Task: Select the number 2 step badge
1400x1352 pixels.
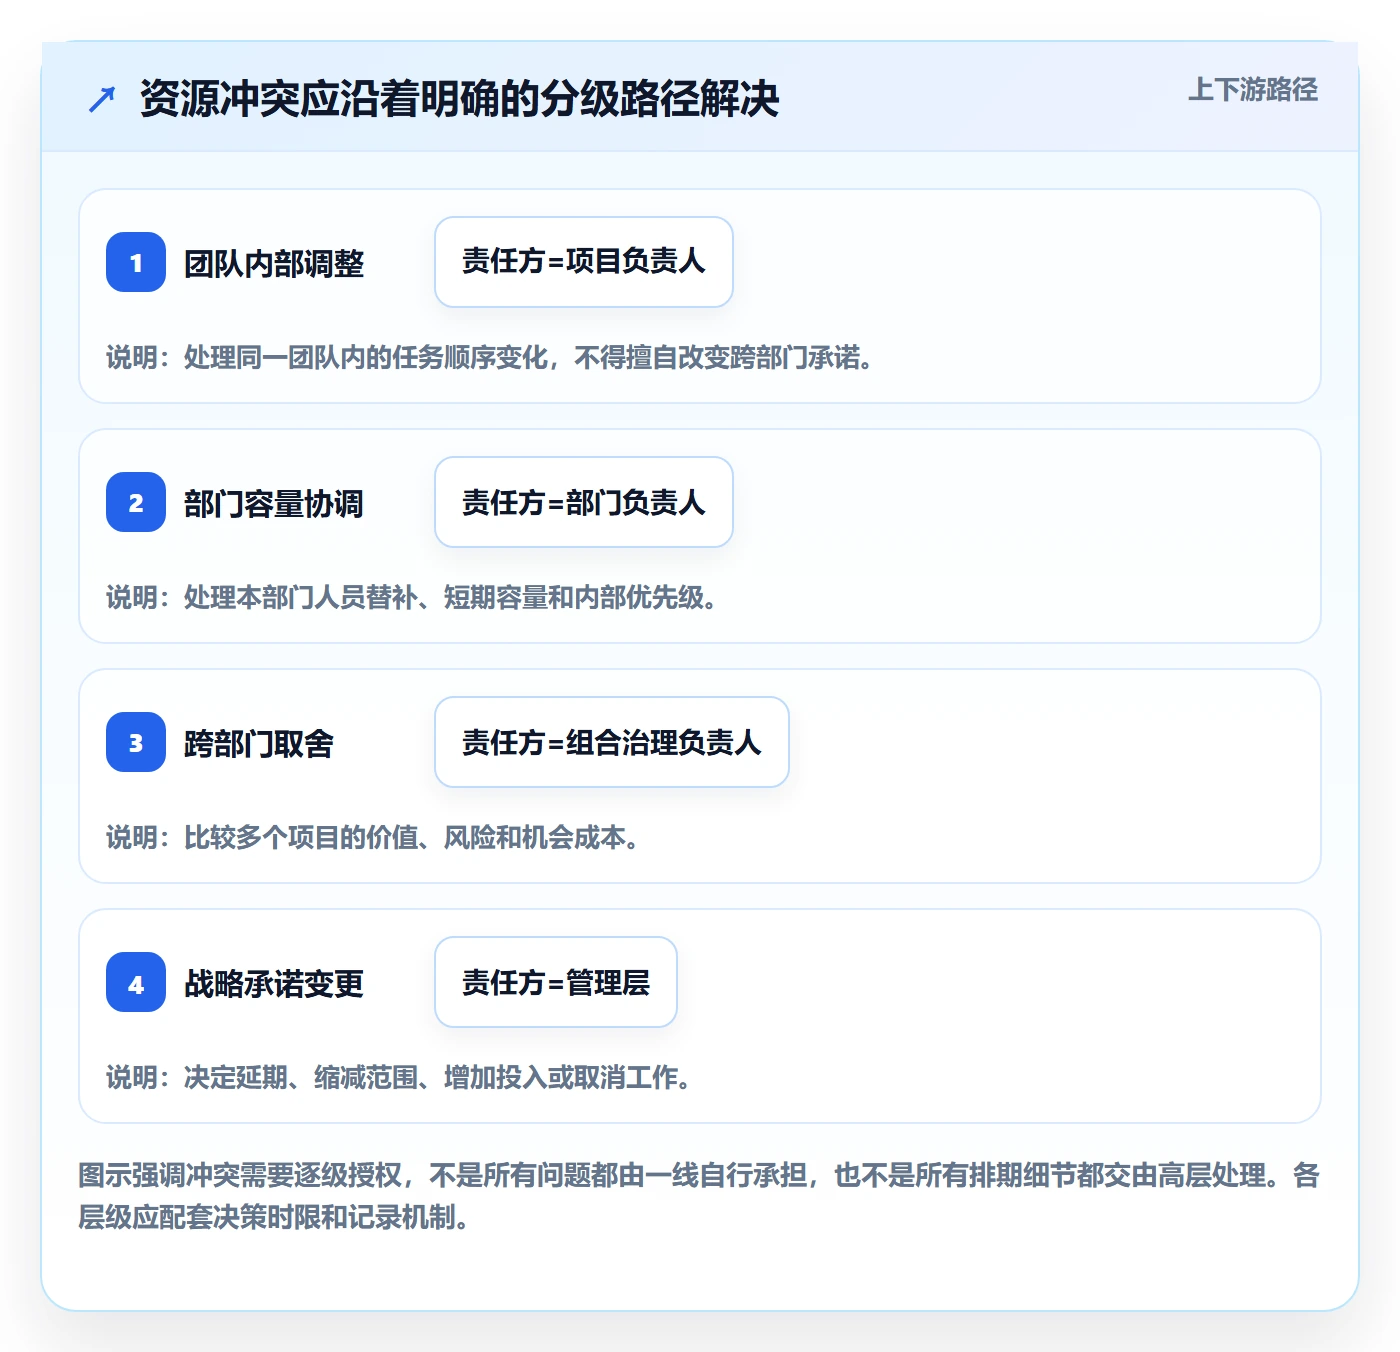Action: [136, 502]
